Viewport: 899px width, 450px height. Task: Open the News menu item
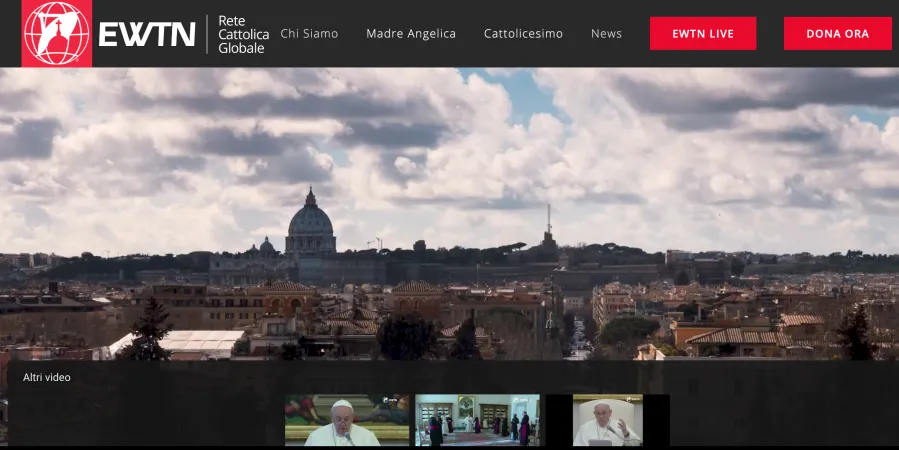click(x=607, y=34)
